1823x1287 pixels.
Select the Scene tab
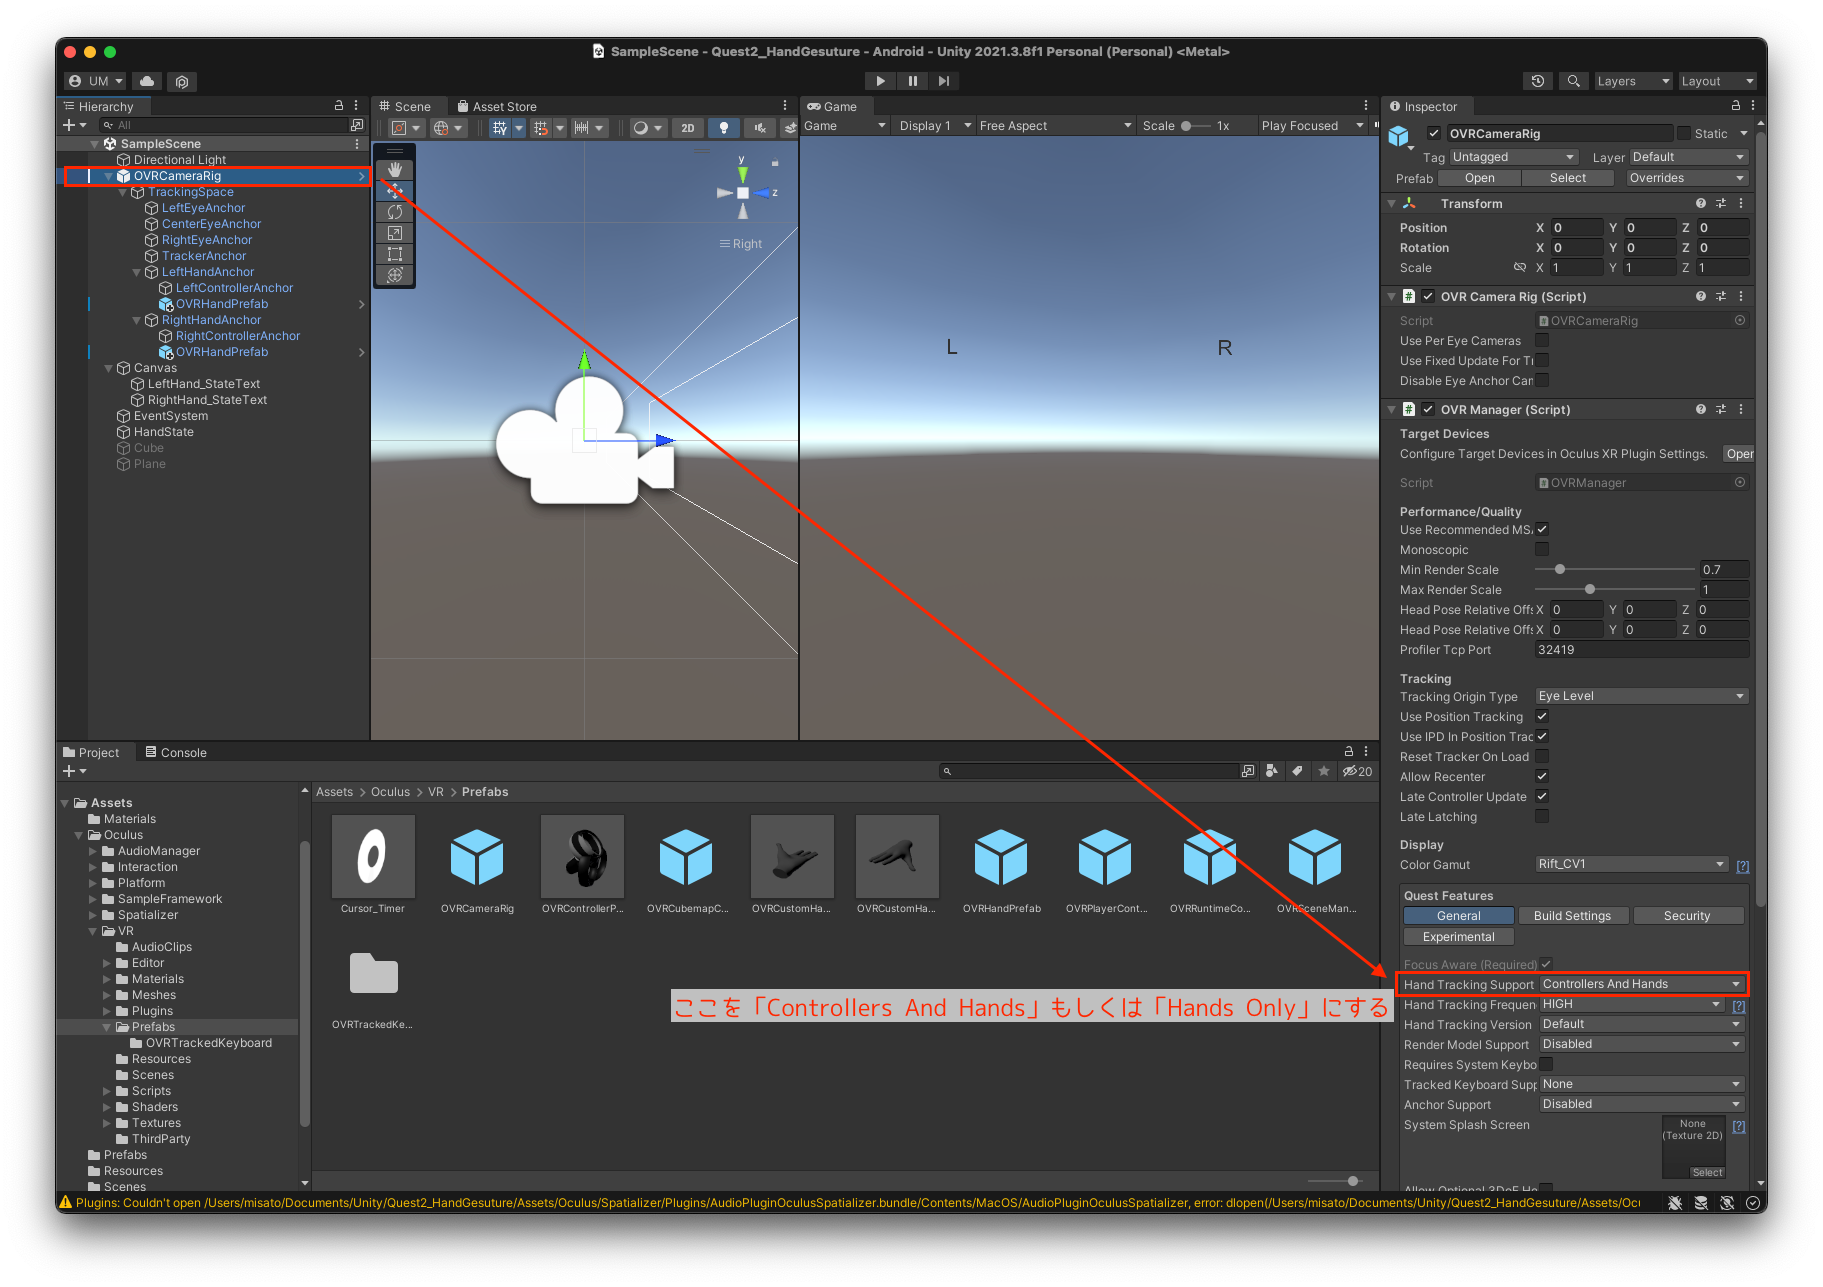tap(405, 106)
